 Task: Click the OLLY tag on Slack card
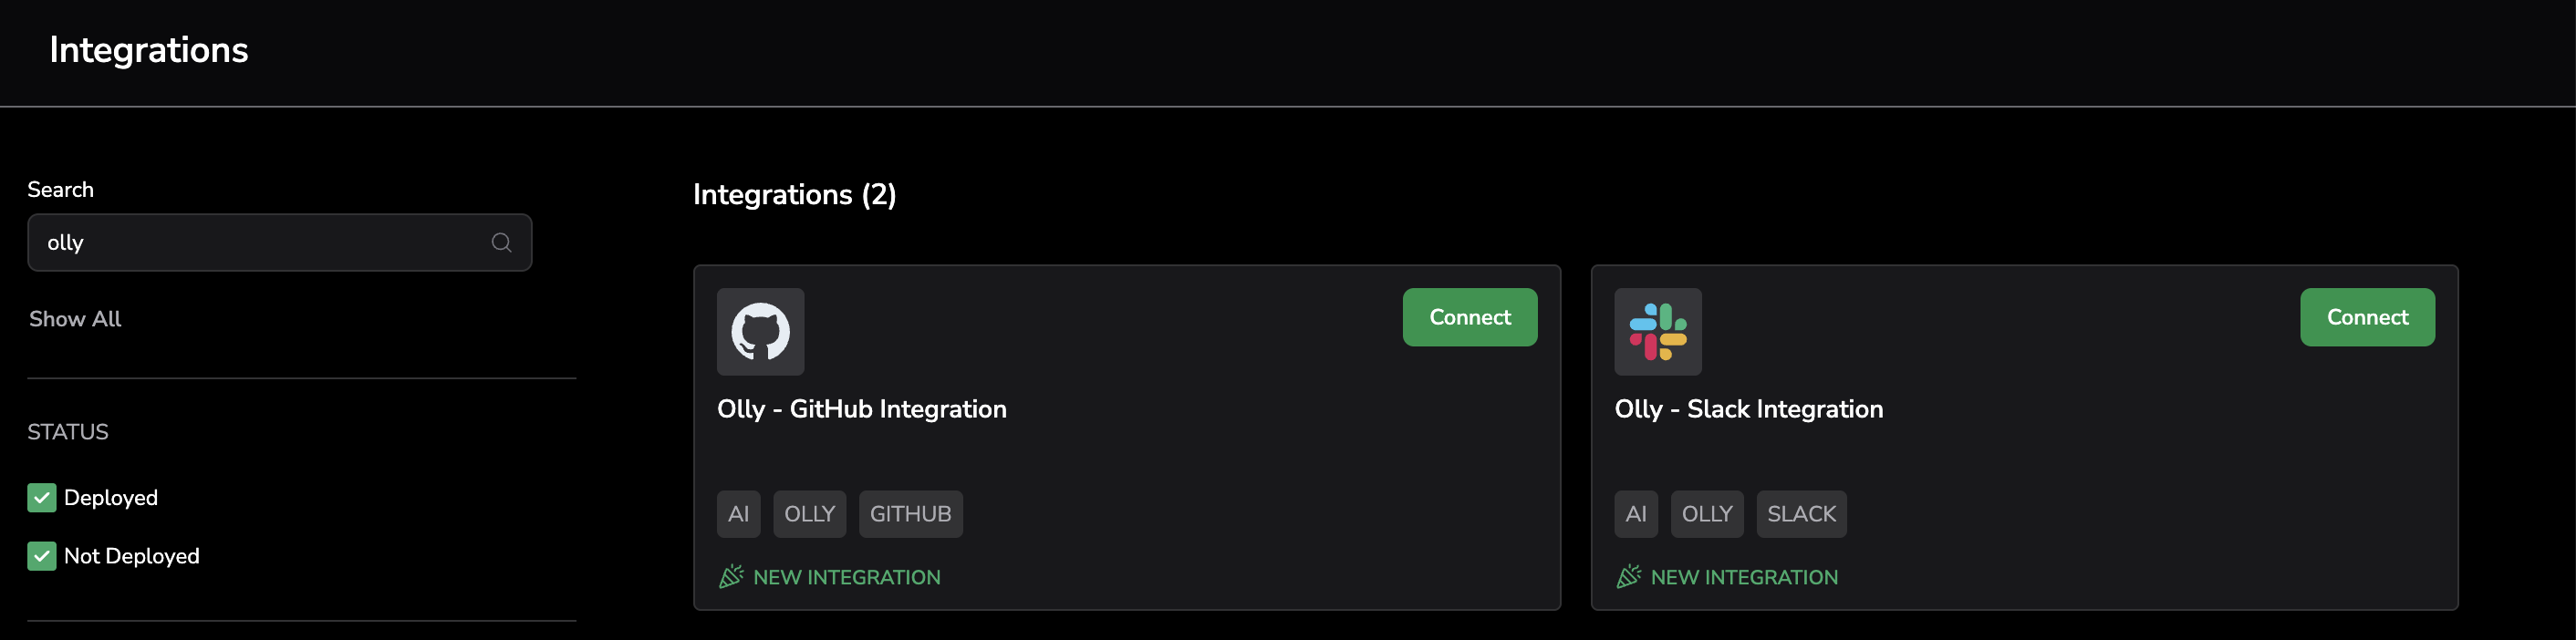1706,514
